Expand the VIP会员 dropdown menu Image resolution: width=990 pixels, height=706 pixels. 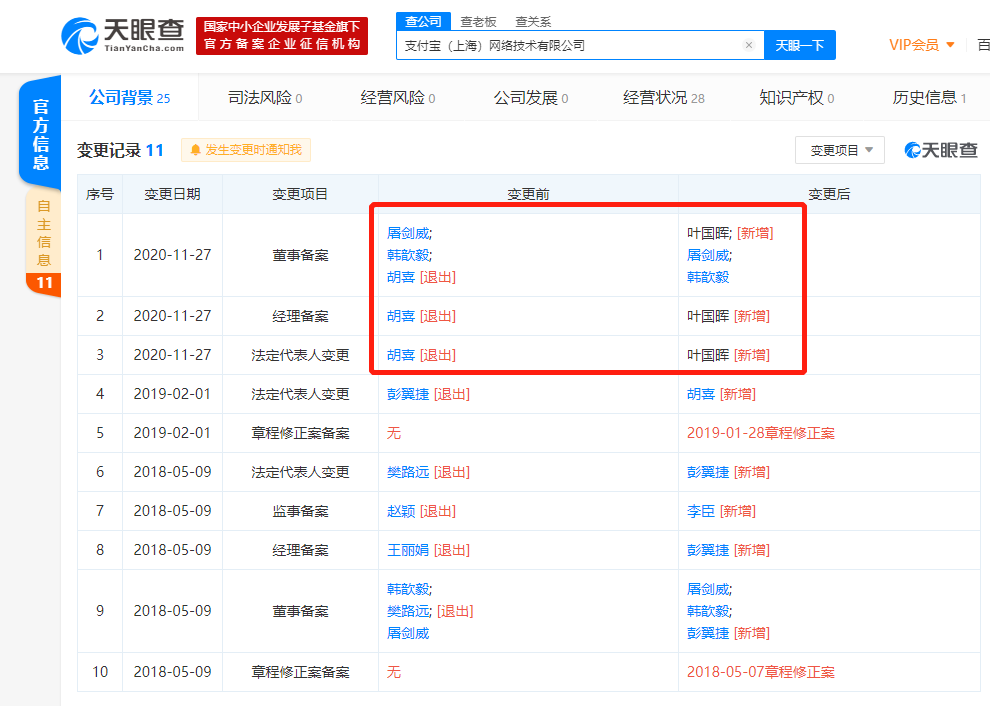click(x=919, y=45)
